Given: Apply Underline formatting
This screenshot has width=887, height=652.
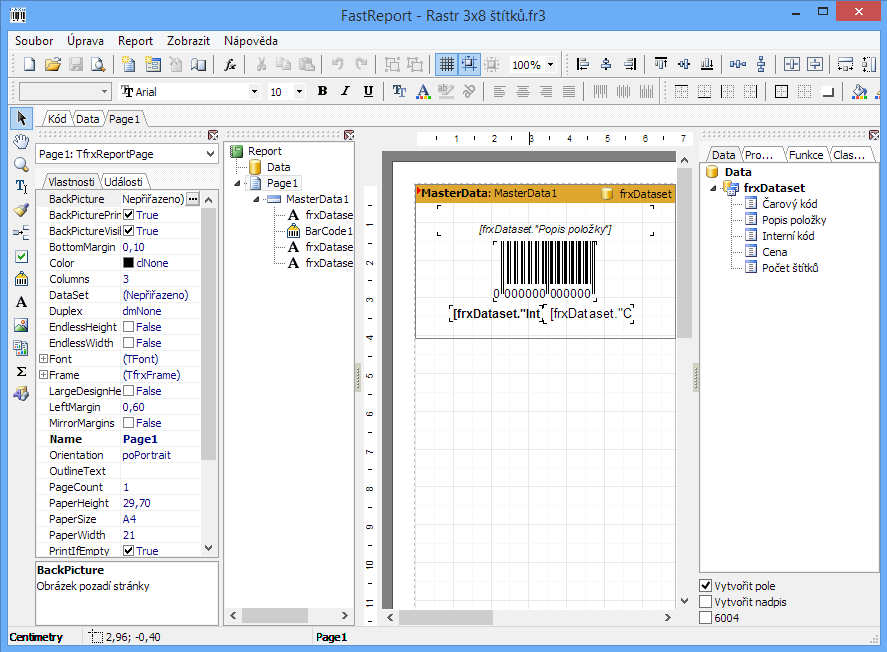Looking at the screenshot, I should coord(368,91).
